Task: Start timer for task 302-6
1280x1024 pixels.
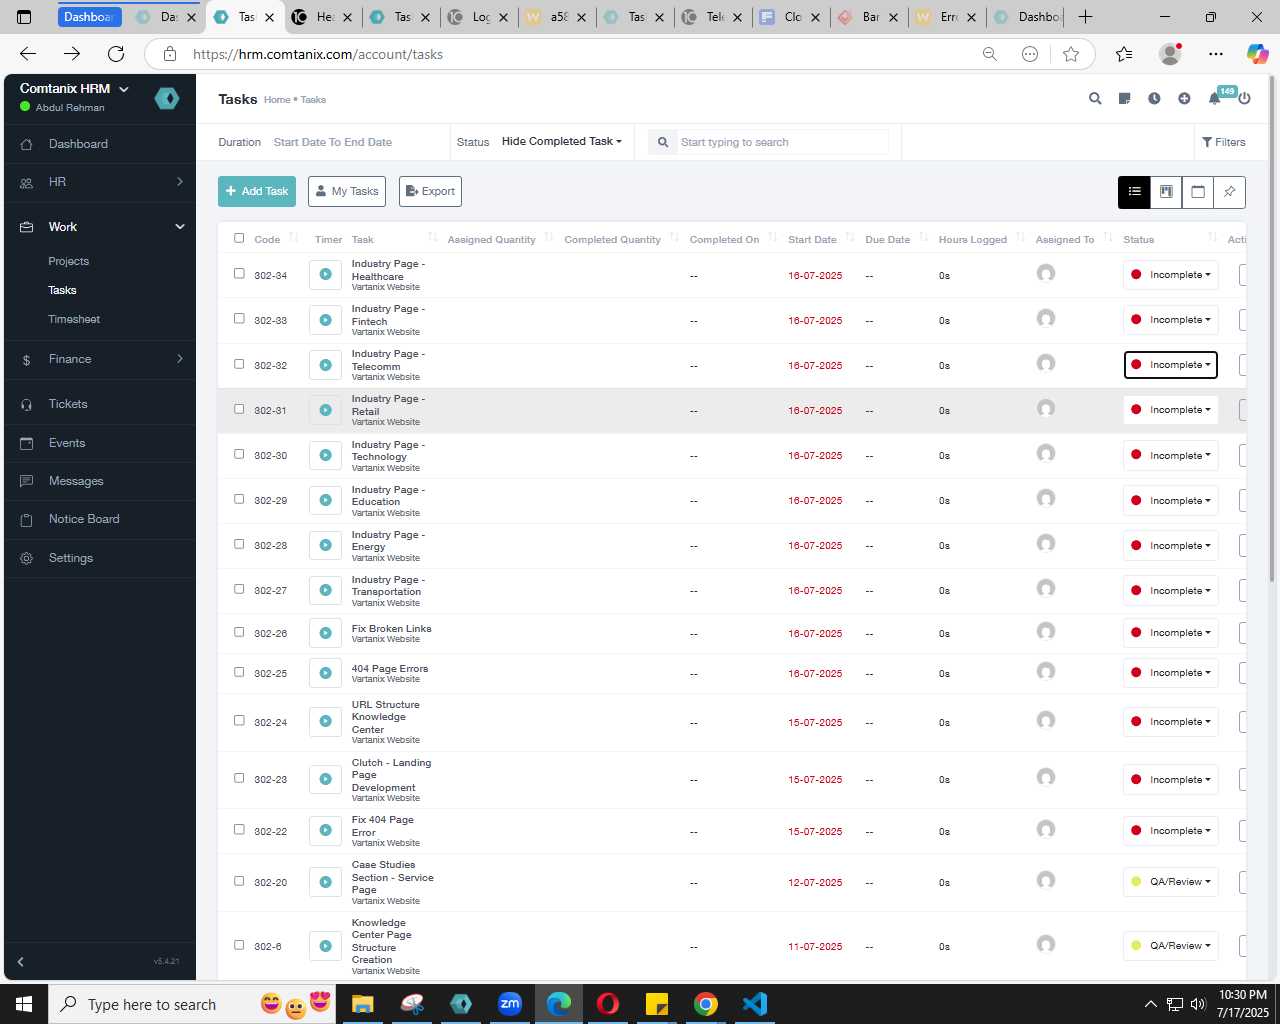Action: 325,946
